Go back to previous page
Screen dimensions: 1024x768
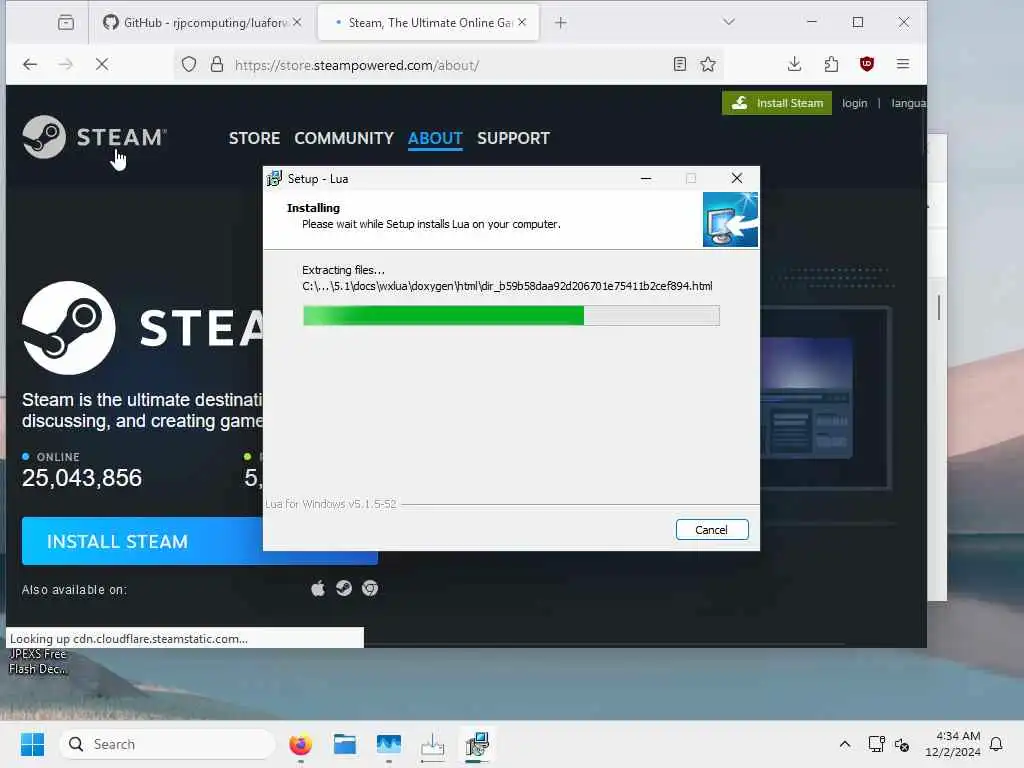(x=30, y=64)
